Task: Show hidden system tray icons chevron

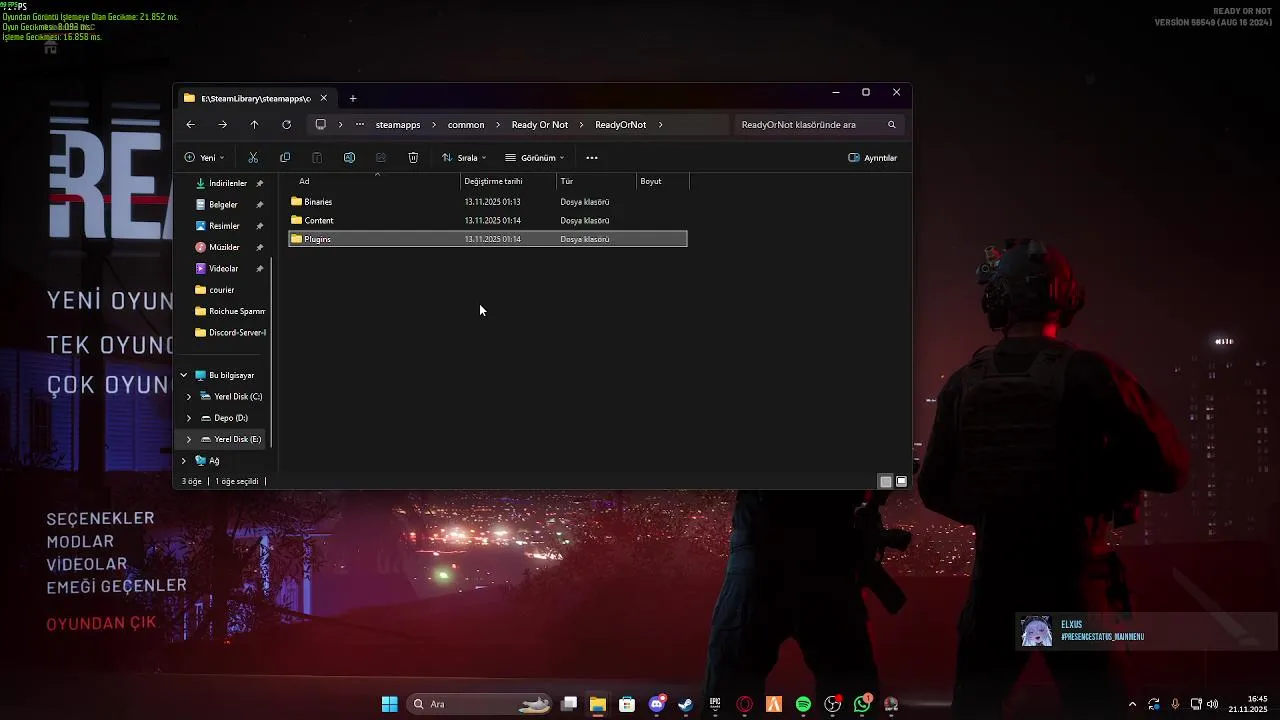Action: tap(1132, 704)
